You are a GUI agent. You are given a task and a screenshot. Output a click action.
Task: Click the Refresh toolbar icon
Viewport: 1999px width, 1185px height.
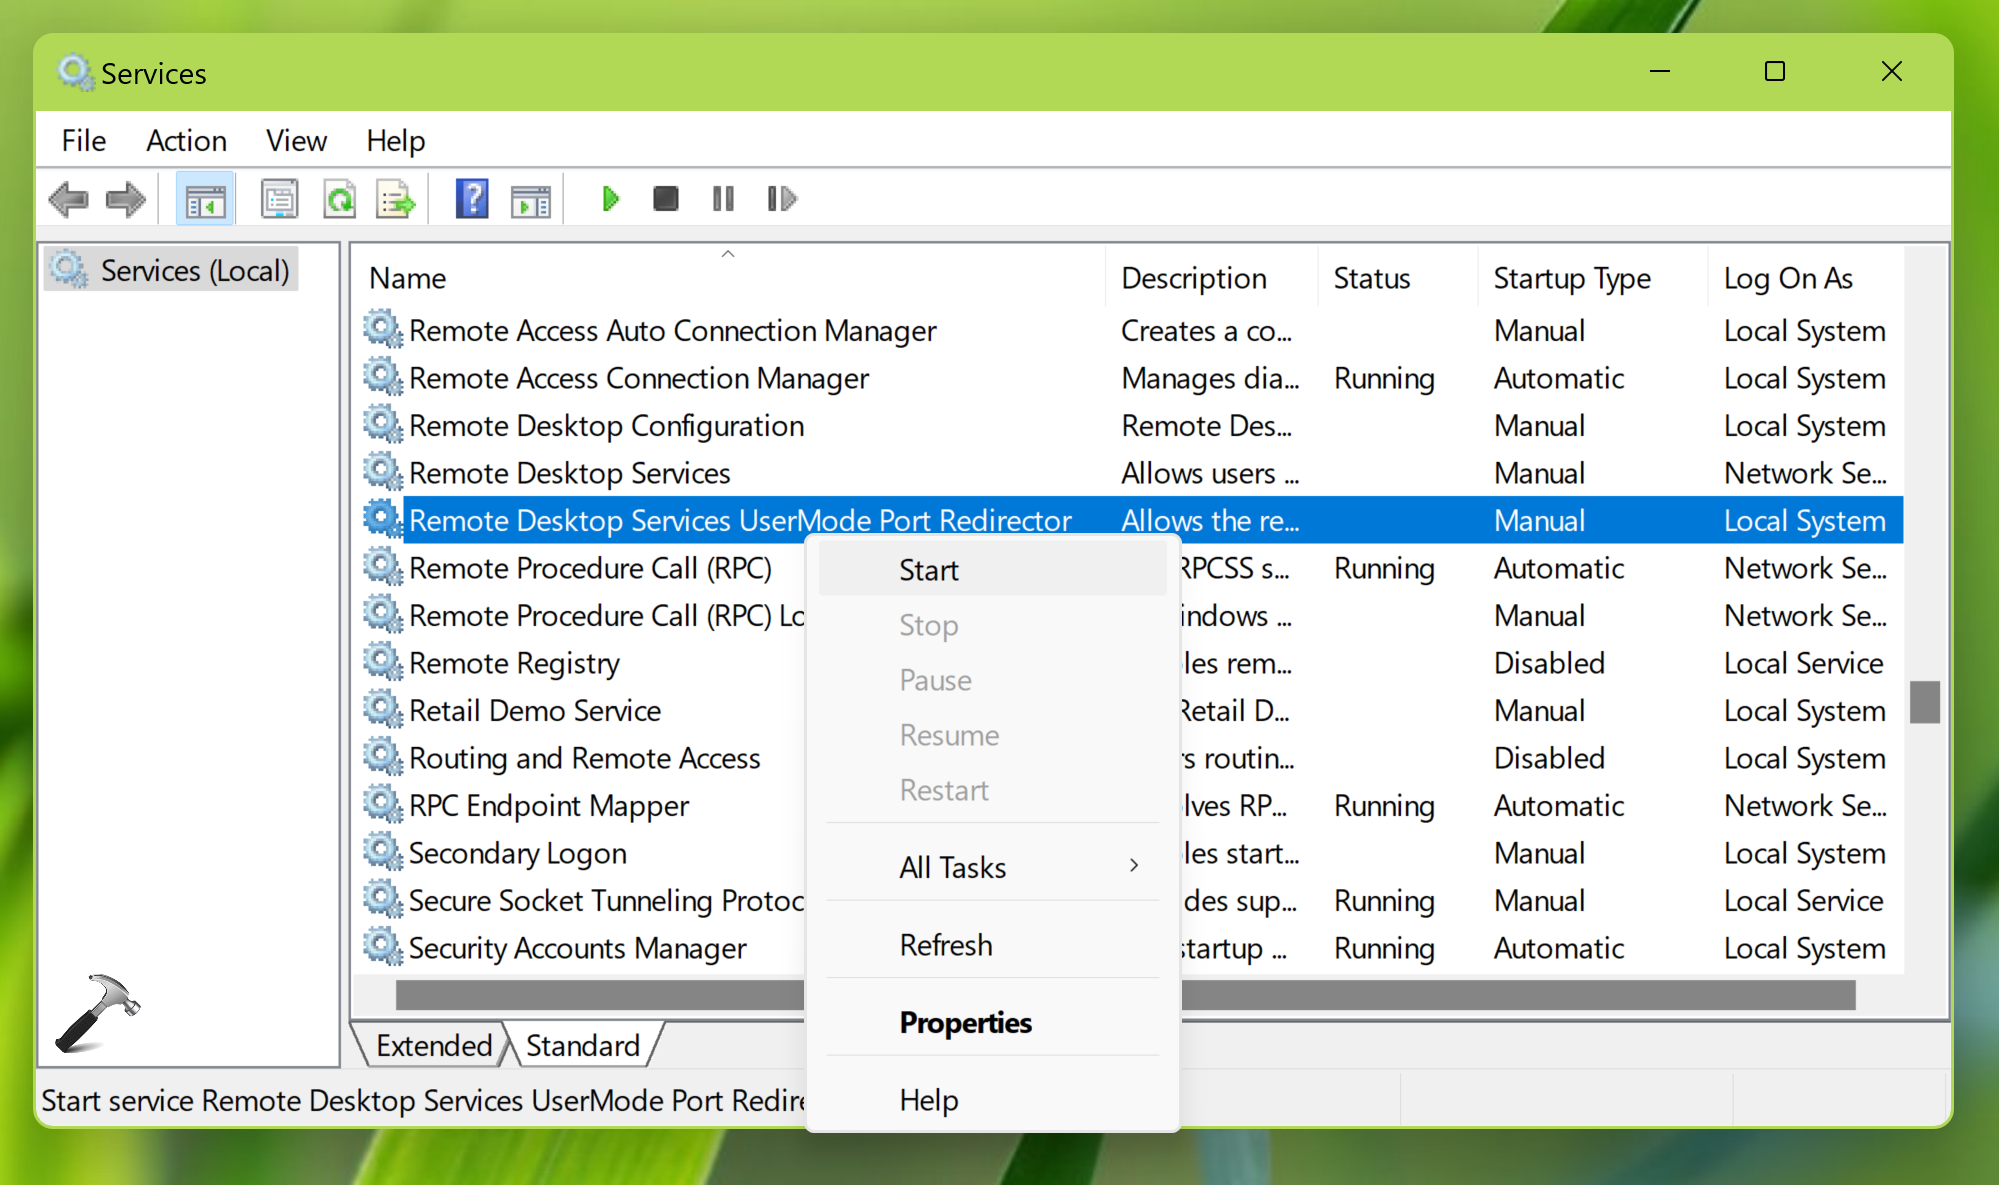coord(340,199)
